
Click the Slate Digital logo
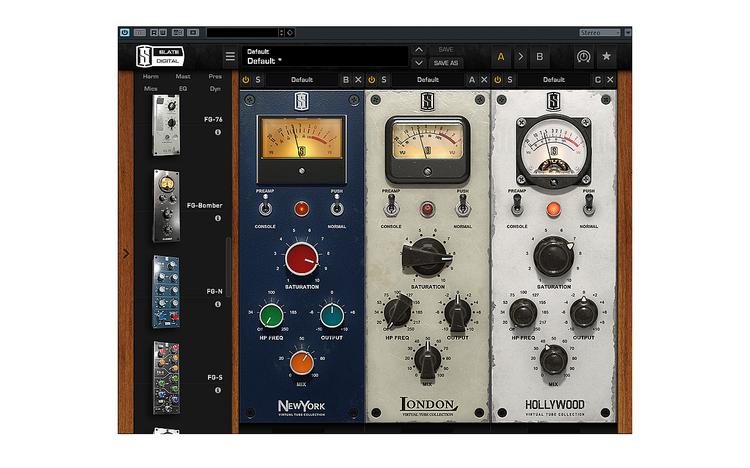(x=159, y=56)
